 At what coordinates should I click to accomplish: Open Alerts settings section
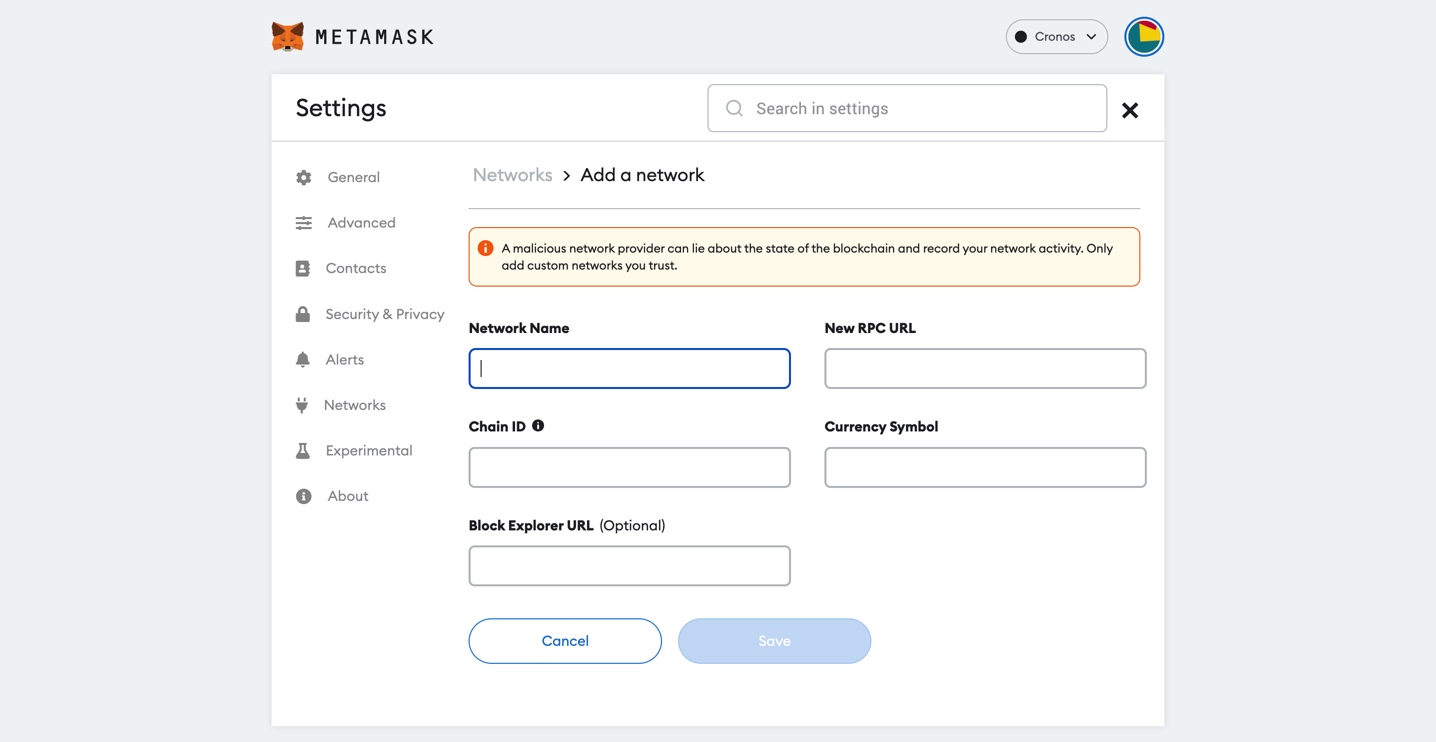coord(345,359)
